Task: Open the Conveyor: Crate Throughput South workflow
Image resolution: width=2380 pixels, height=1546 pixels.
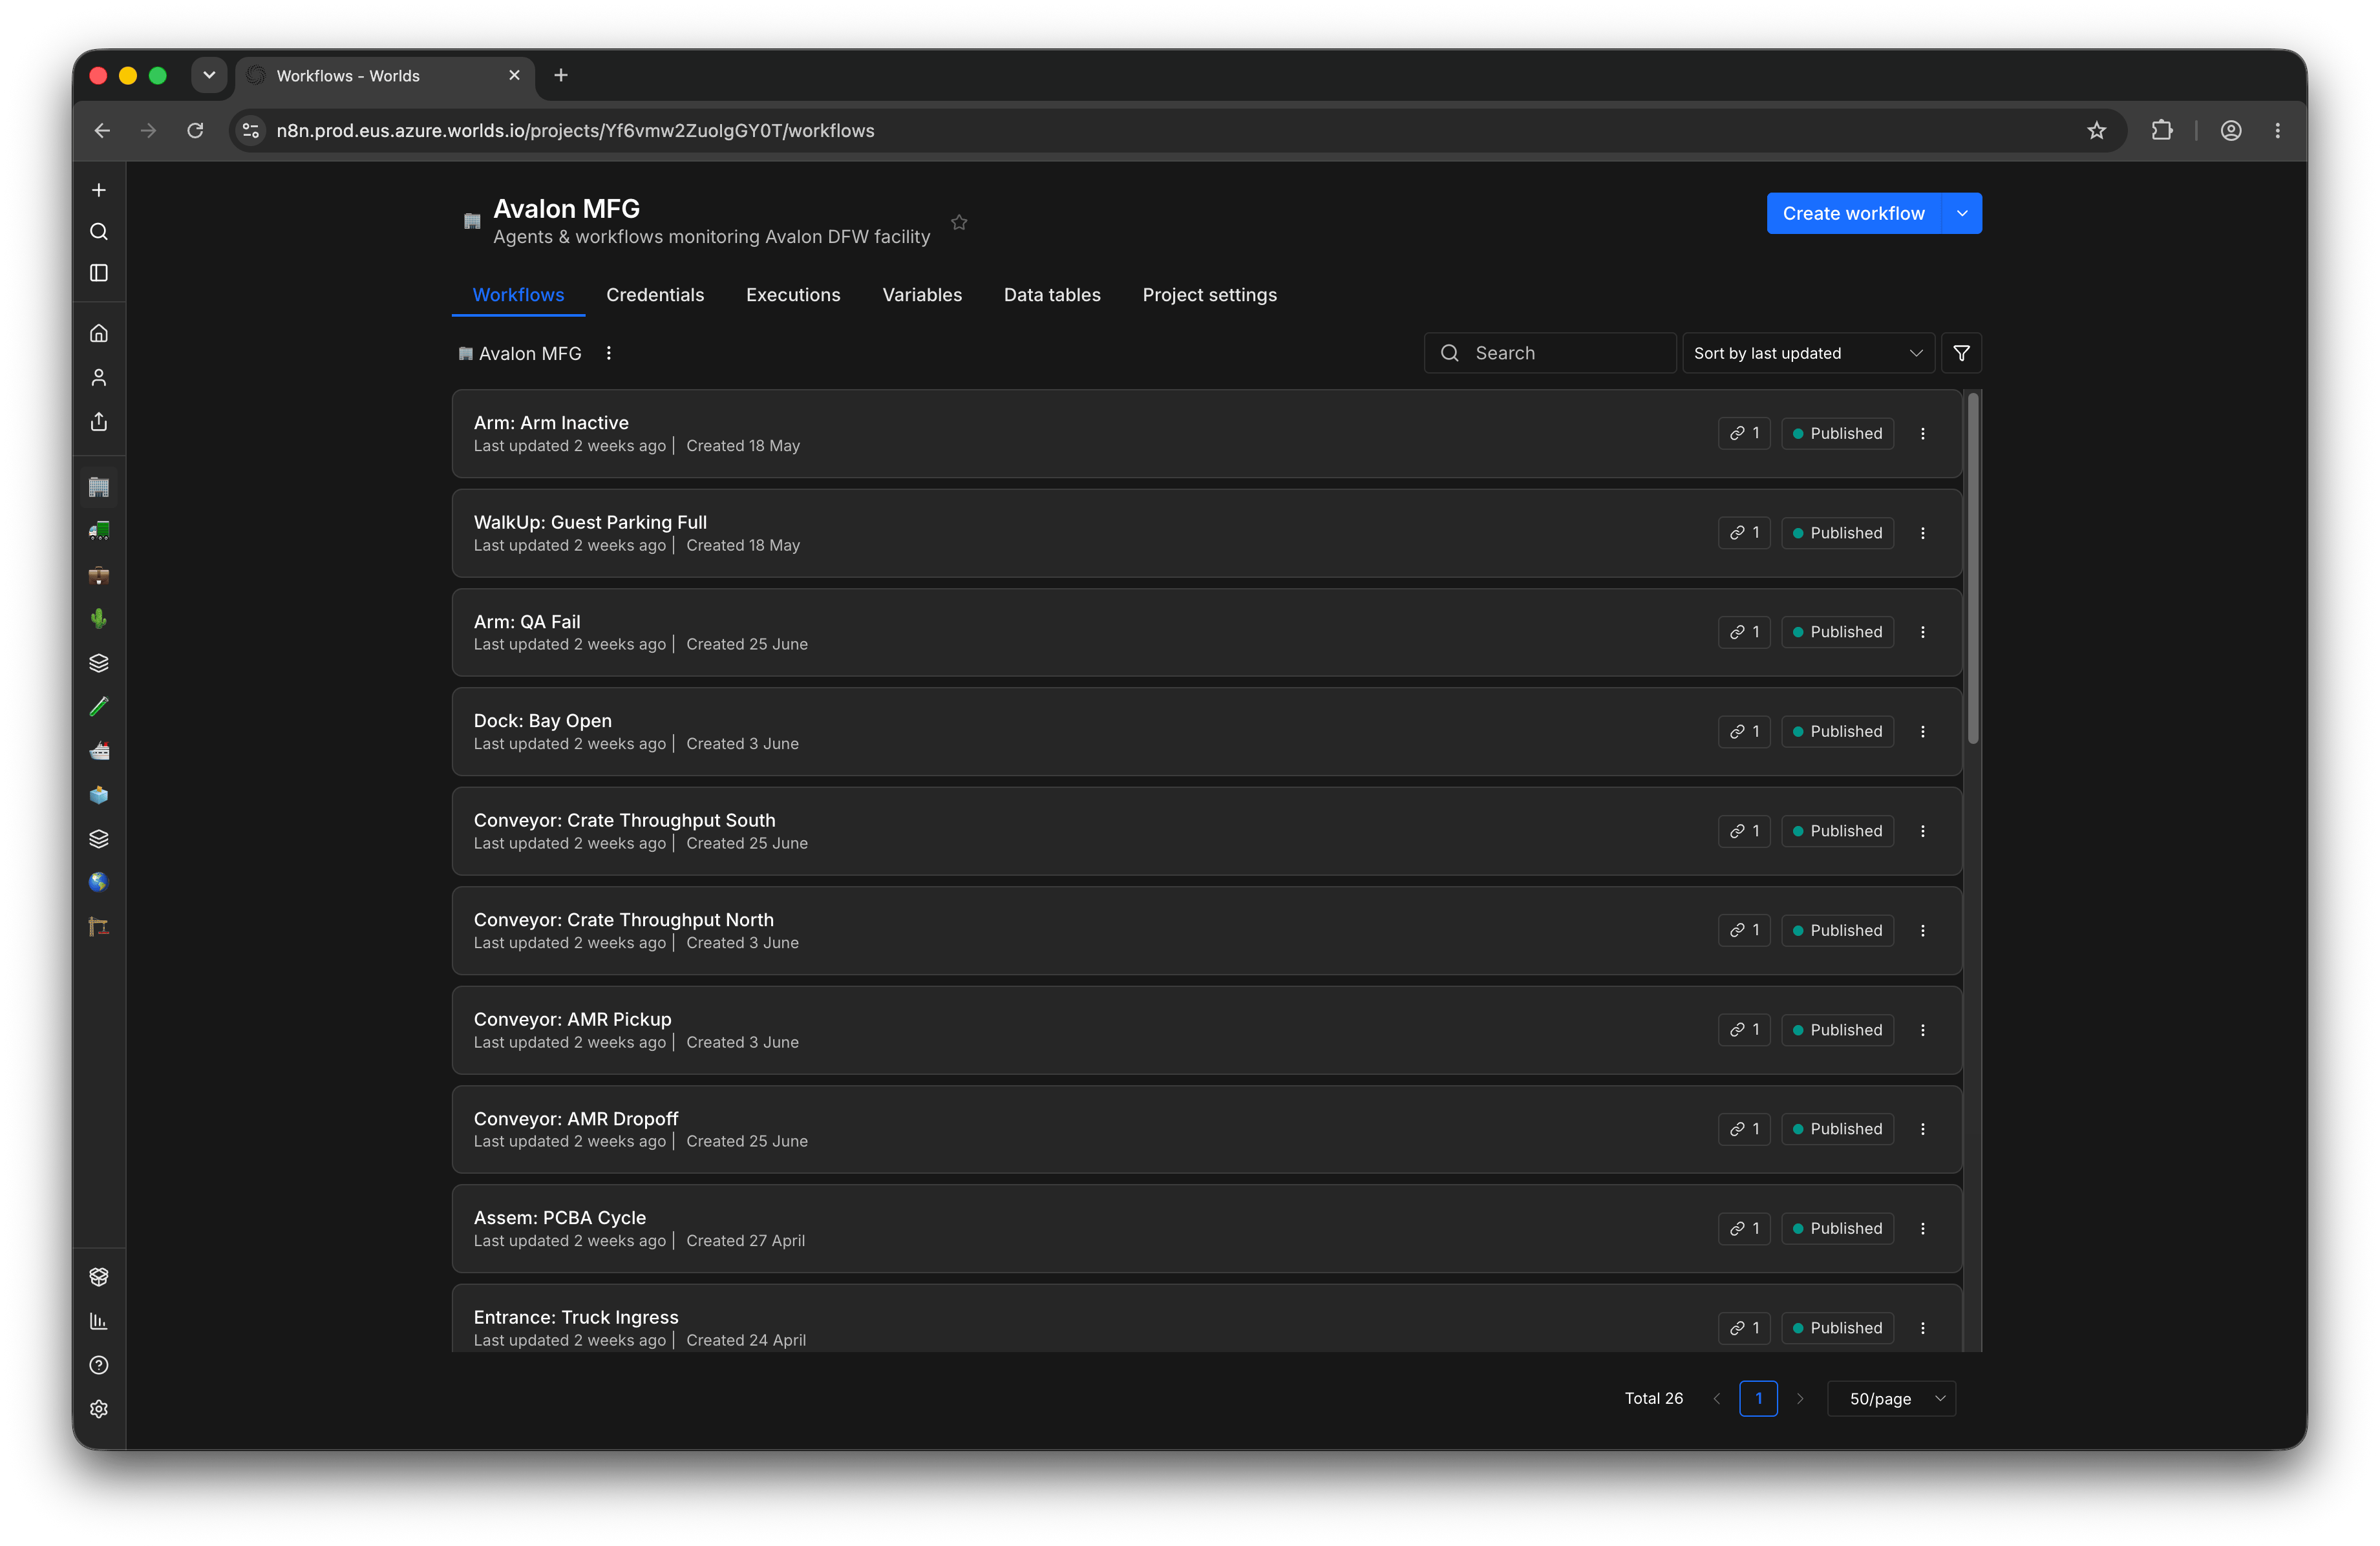Action: coord(1207,831)
